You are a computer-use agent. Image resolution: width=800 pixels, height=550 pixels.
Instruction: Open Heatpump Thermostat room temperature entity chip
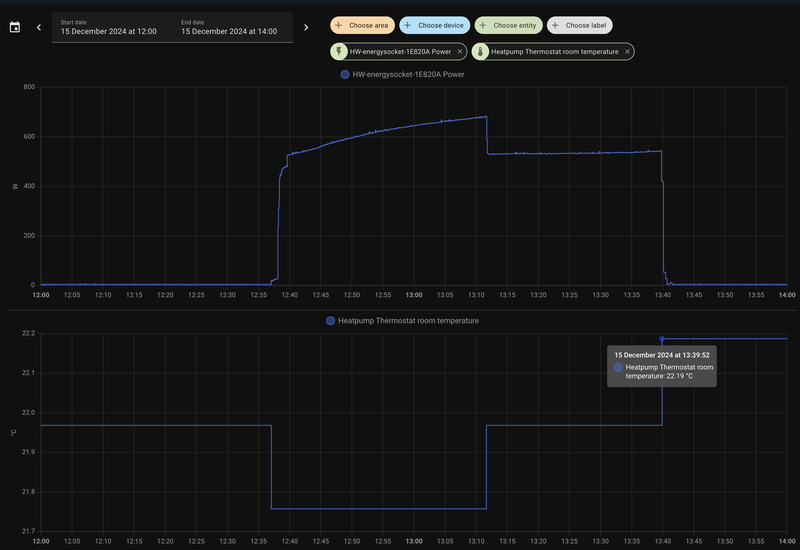(555, 52)
